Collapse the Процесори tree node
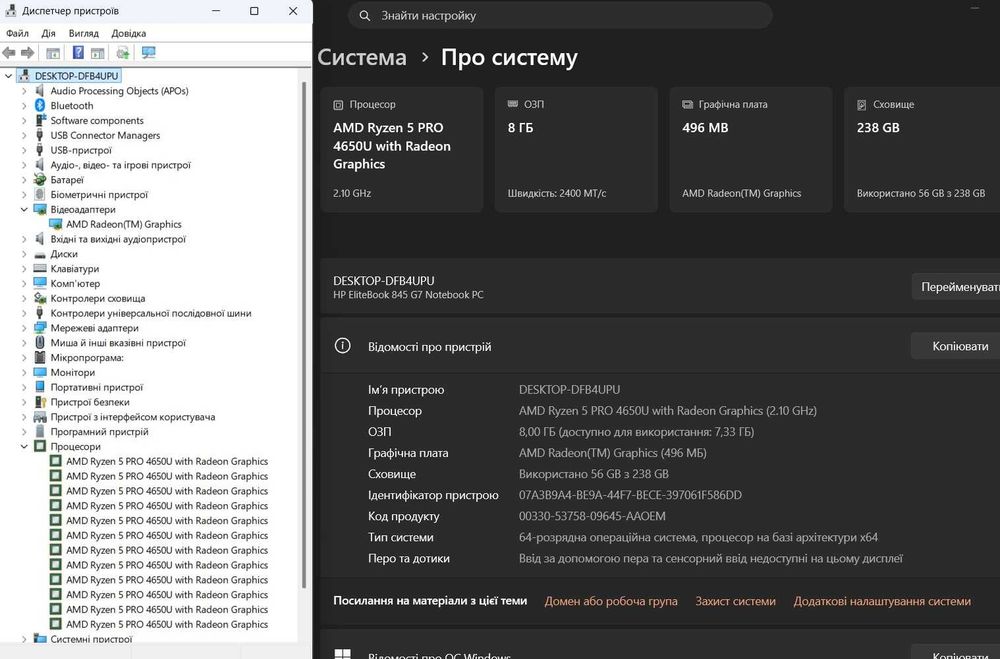1000x659 pixels. point(24,447)
